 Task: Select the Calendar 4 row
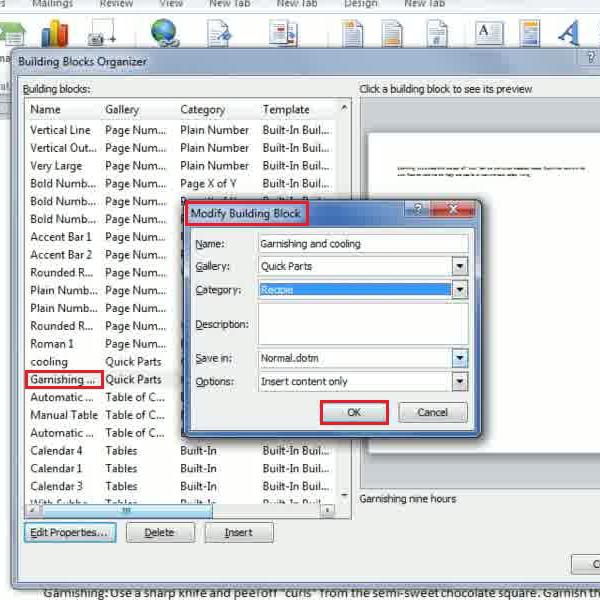(x=181, y=451)
